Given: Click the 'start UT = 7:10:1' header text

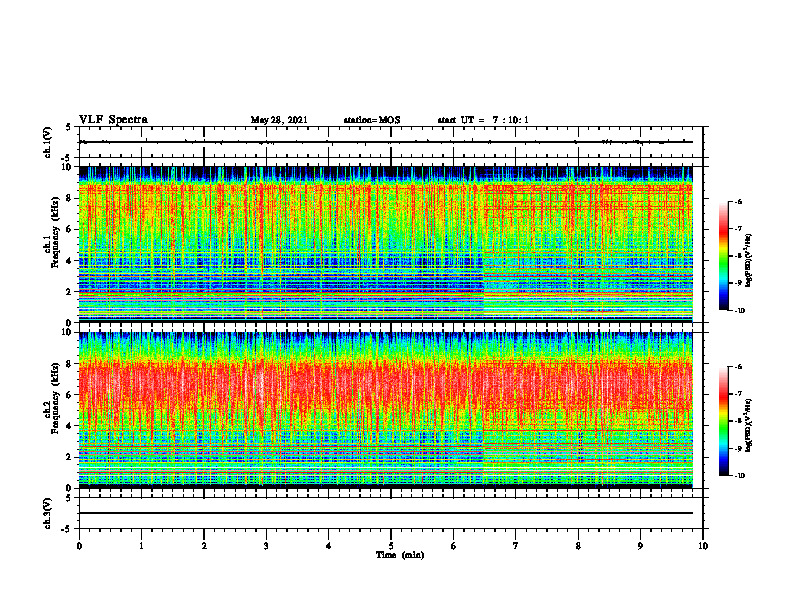Looking at the screenshot, I should point(483,120).
